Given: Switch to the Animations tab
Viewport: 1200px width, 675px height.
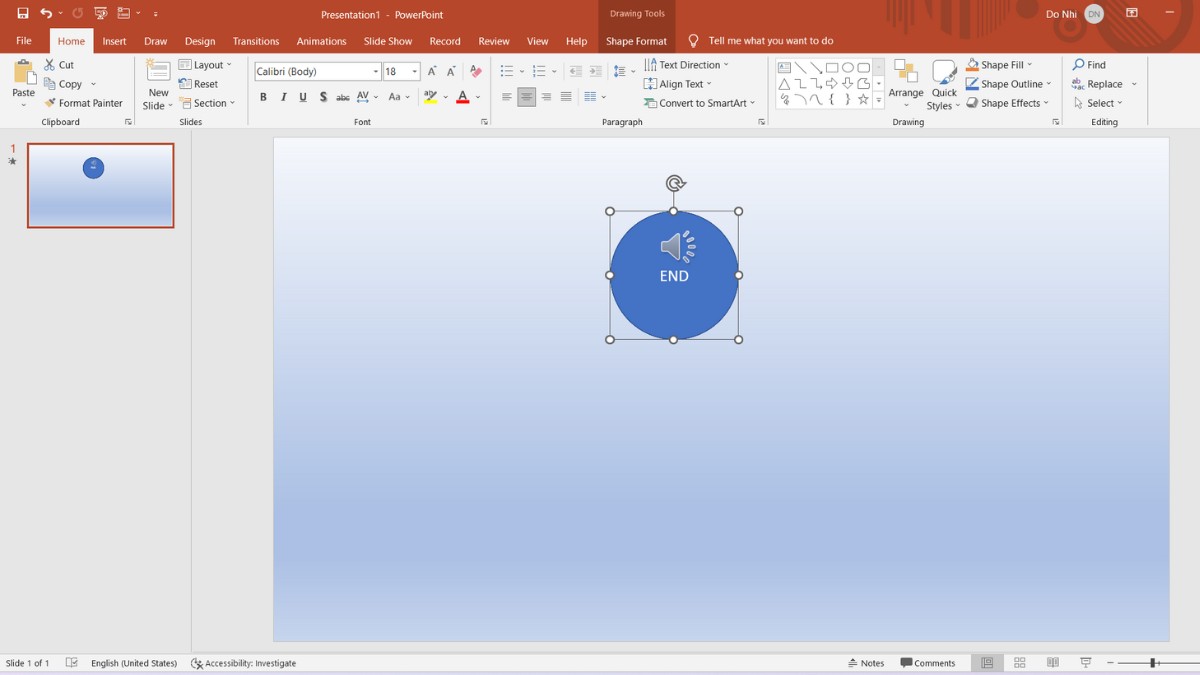Looking at the screenshot, I should coord(321,41).
